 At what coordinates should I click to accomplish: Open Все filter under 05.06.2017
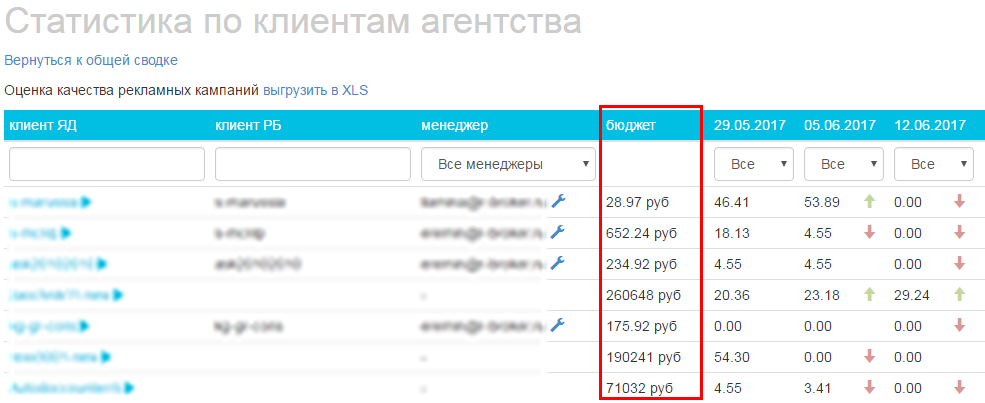(x=844, y=164)
